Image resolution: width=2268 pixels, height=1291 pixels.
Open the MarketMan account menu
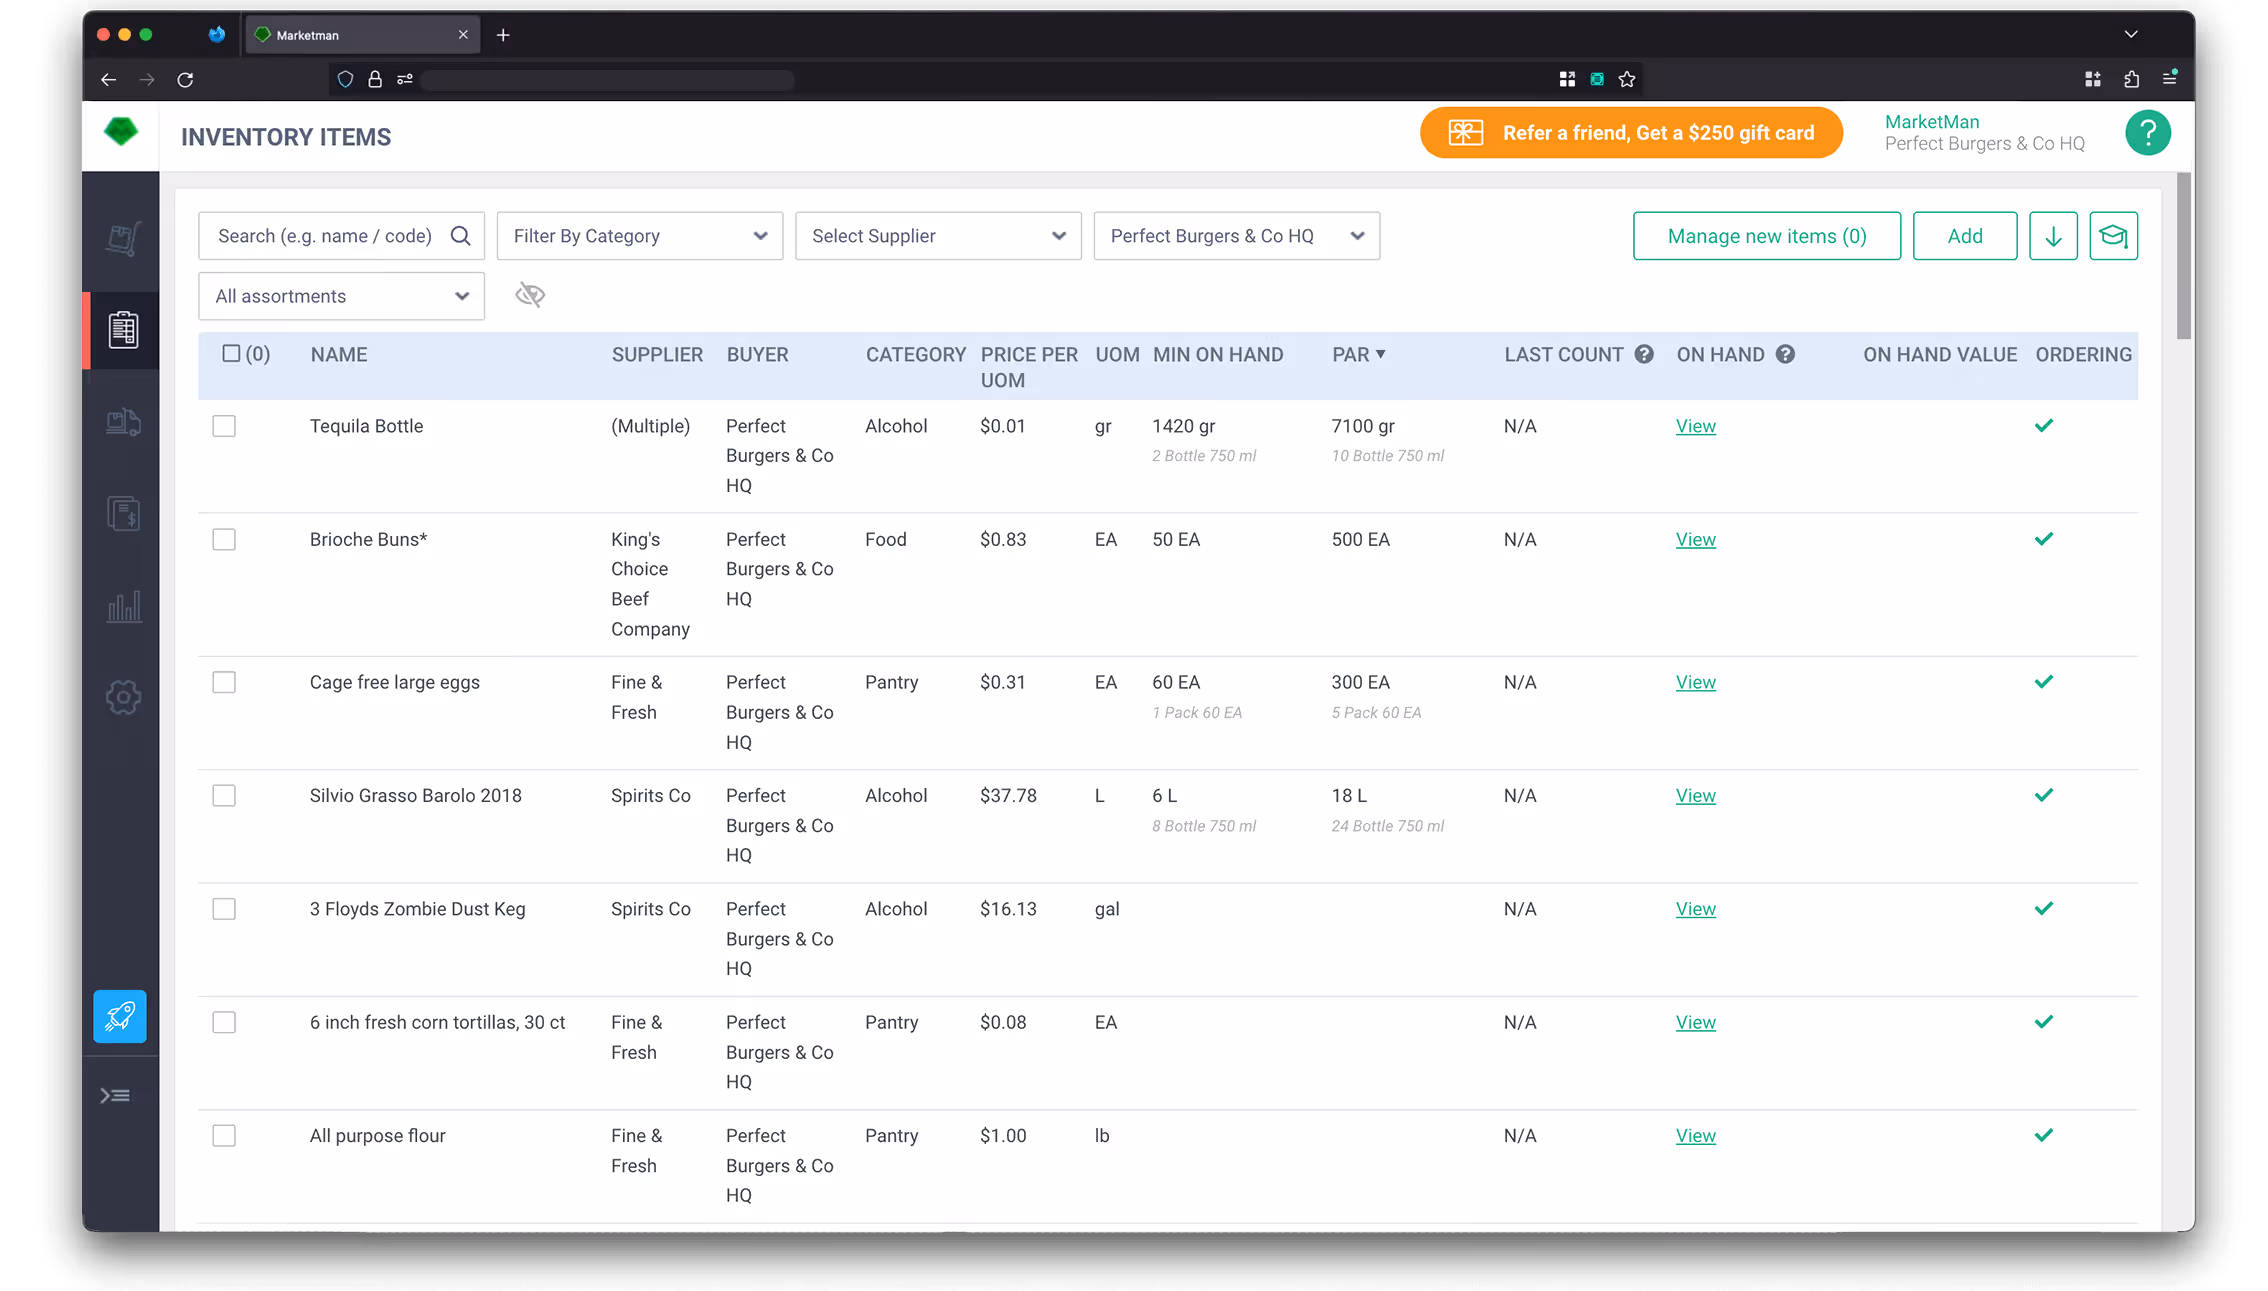1984,133
